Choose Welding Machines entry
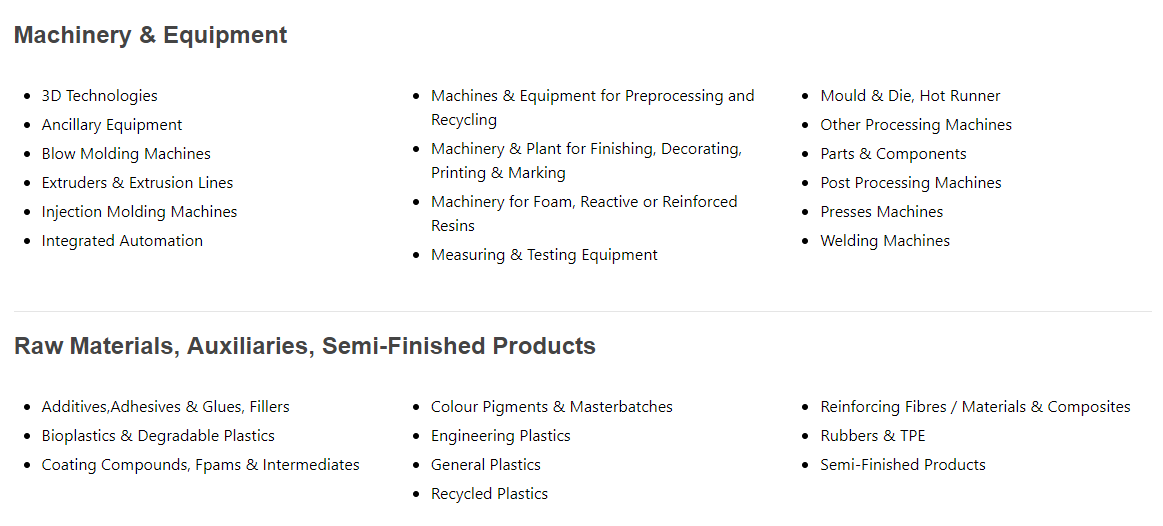 click(x=885, y=240)
